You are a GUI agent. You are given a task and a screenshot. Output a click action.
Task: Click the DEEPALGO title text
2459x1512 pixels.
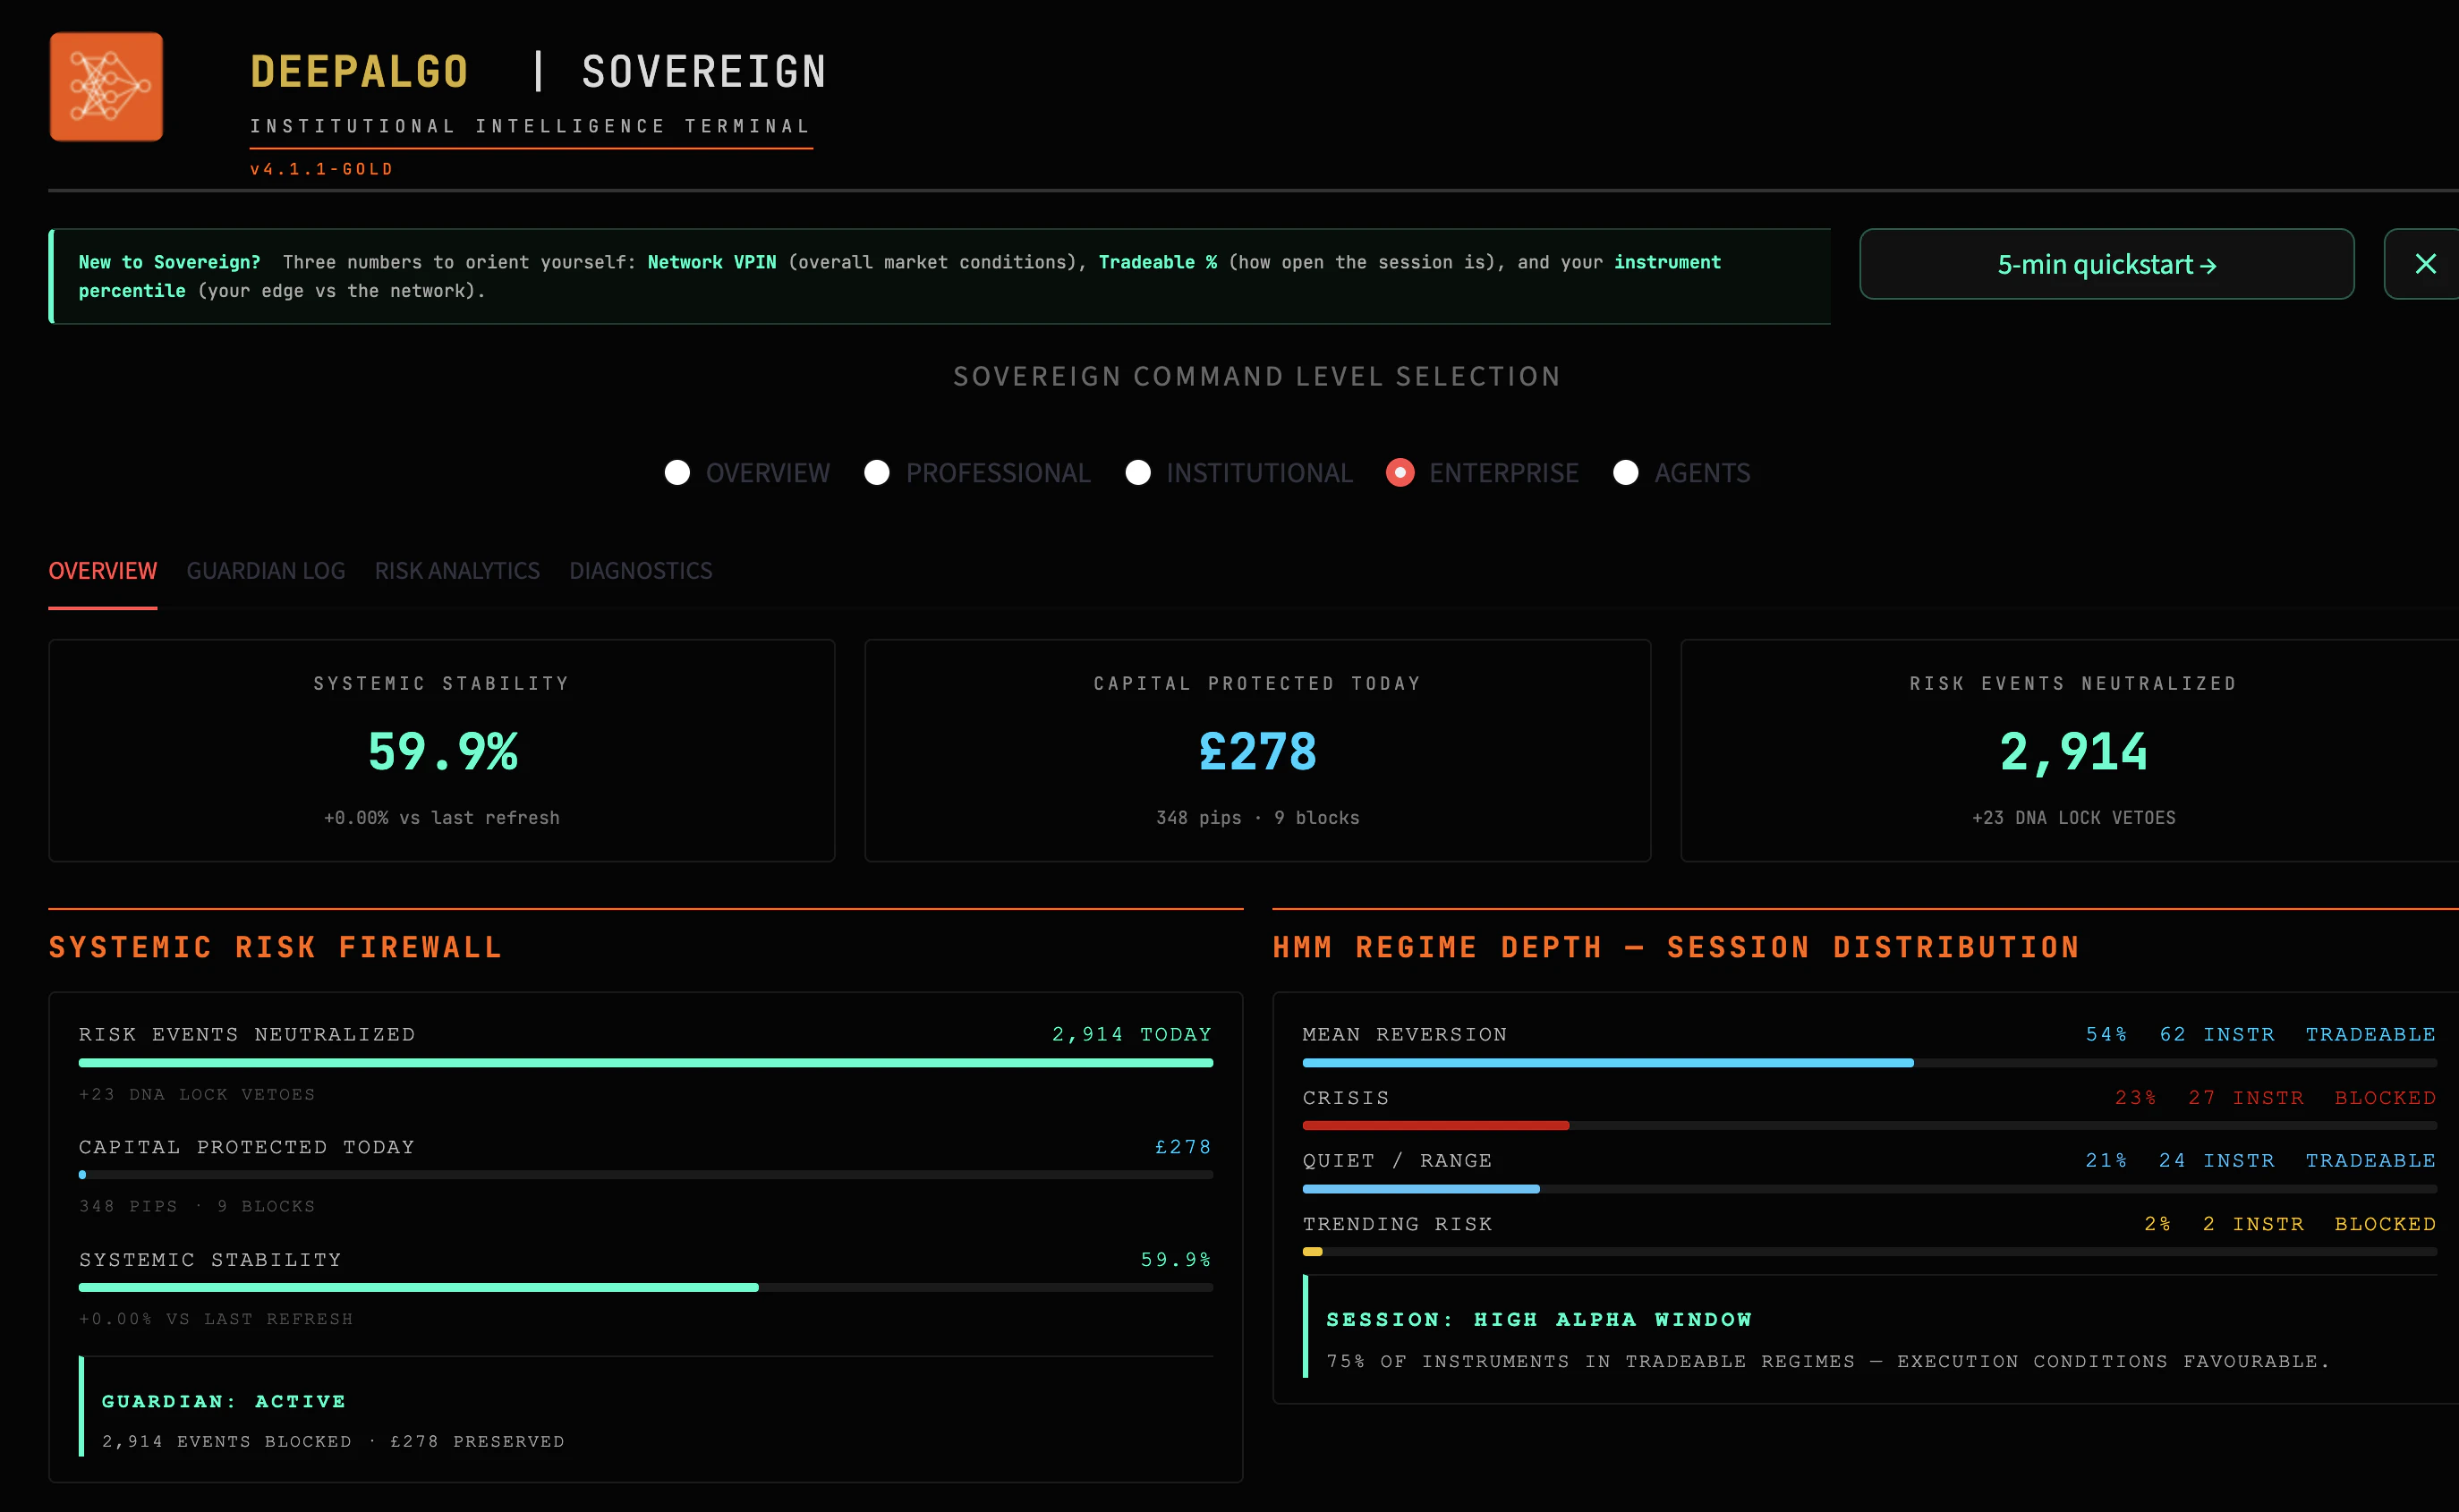point(359,72)
